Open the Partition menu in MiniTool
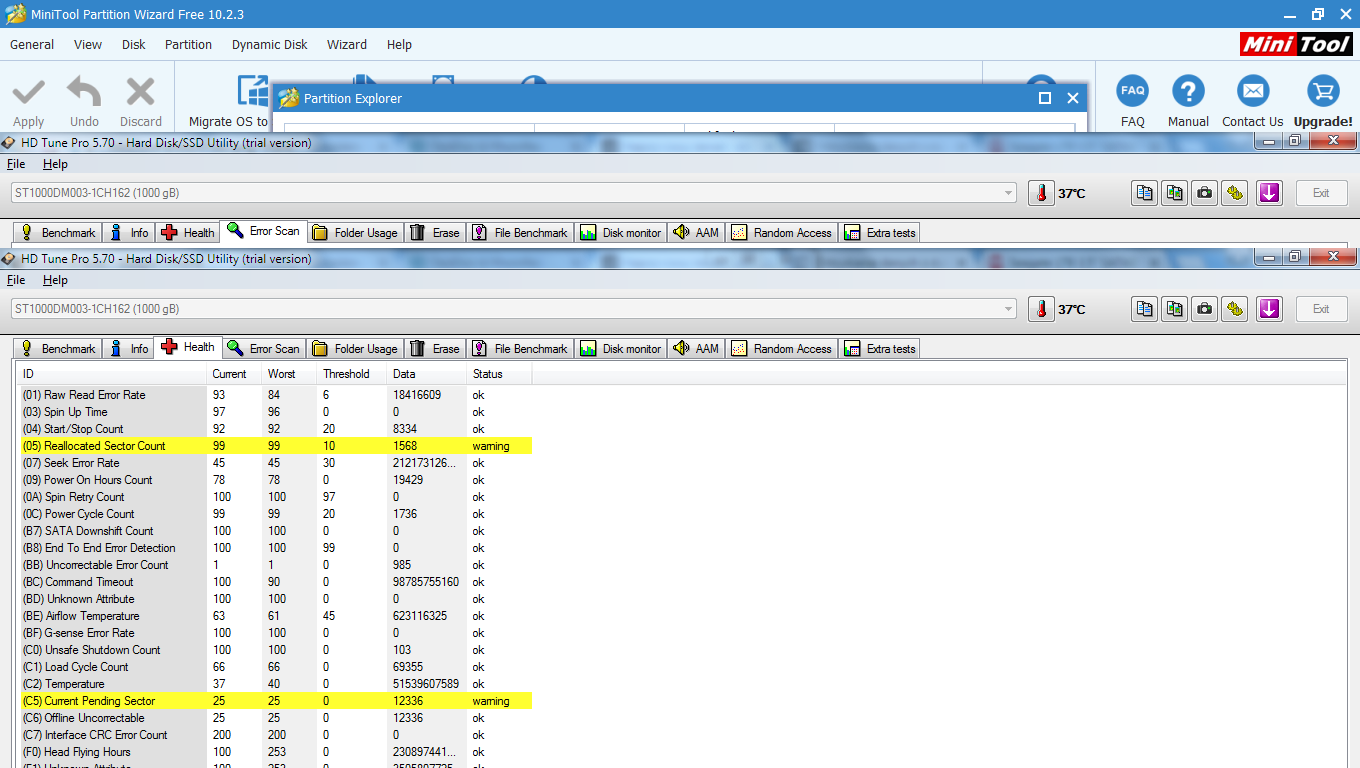 [188, 44]
